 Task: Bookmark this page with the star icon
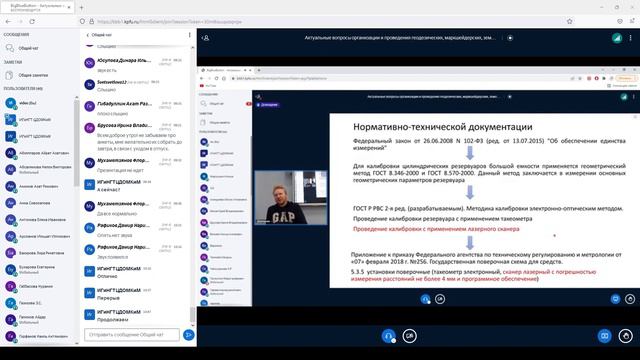coord(569,22)
